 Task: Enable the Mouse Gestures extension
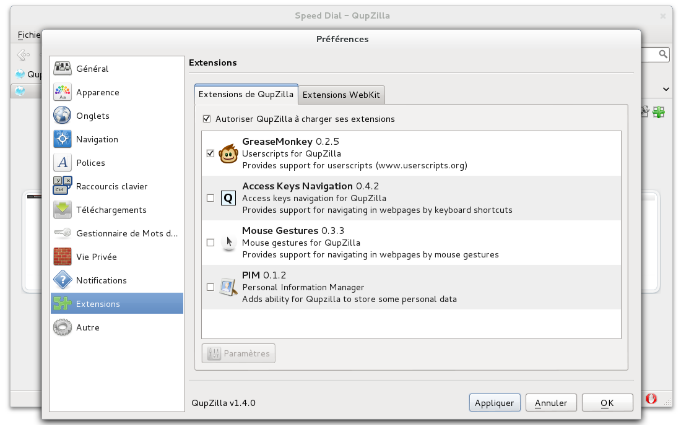tap(210, 242)
